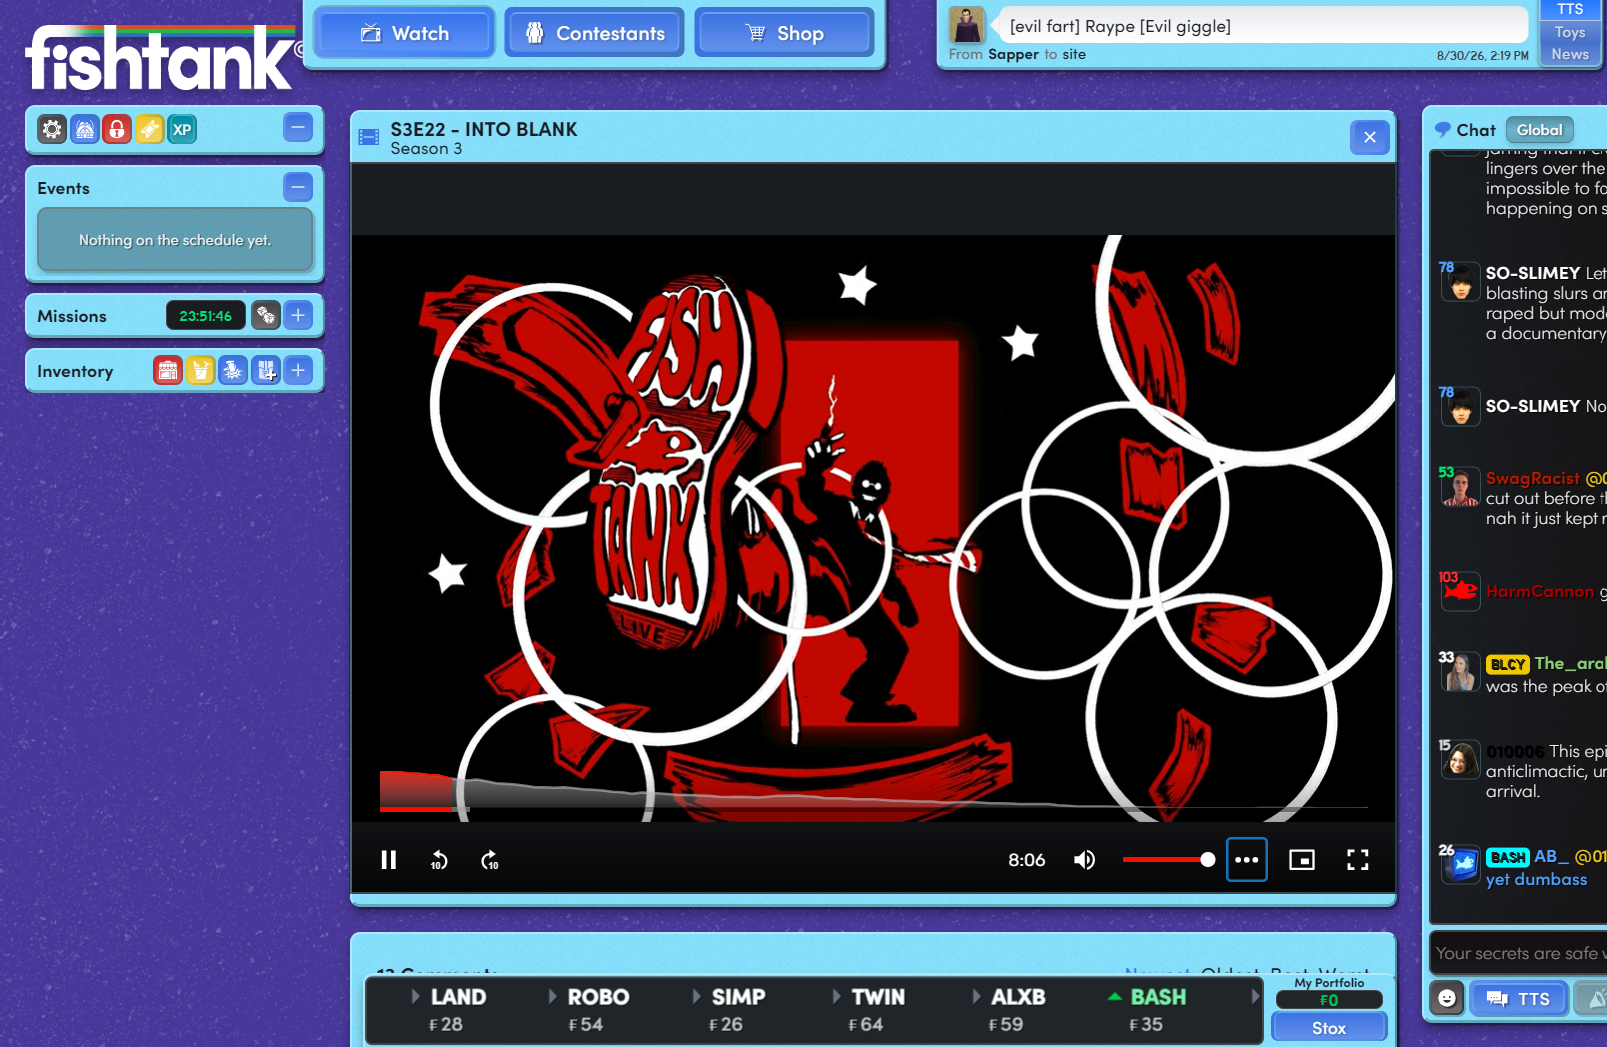Click the first SO-SLIMEY avatar in chat
Viewport: 1607px width, 1047px height.
1461,282
